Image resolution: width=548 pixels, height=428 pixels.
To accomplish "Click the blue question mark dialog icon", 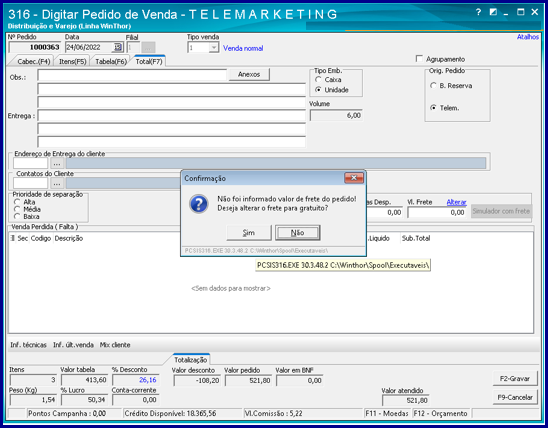I will (199, 204).
